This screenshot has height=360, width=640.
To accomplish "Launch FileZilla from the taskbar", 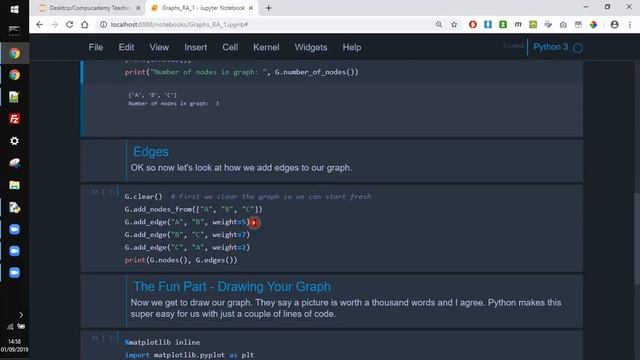I will (x=14, y=119).
